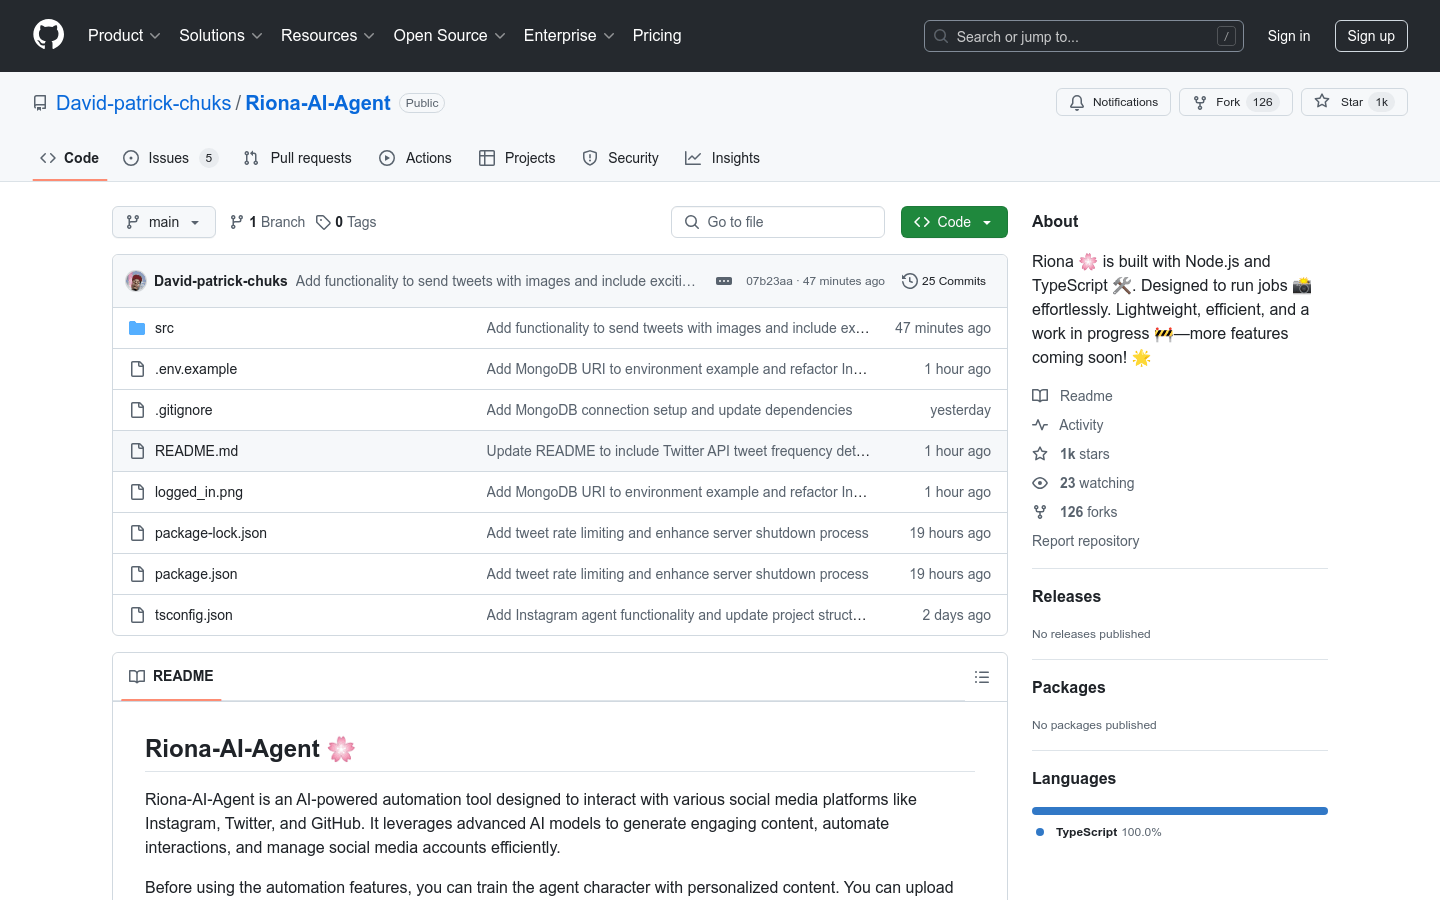
Task: Expand the Enterprise menu
Action: 569,35
